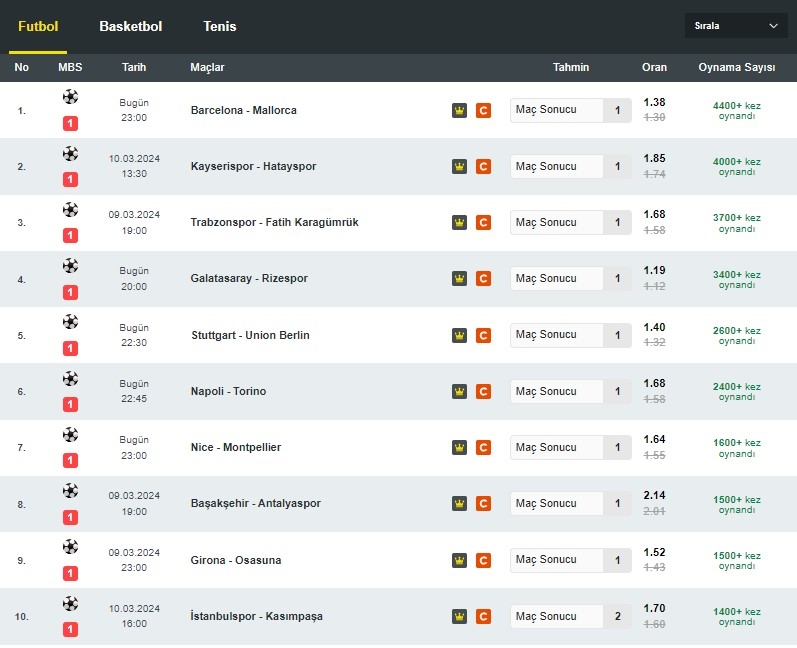This screenshot has height=648, width=797.
Task: Click the crown icon for Napoli - Torino
Action: click(x=459, y=391)
